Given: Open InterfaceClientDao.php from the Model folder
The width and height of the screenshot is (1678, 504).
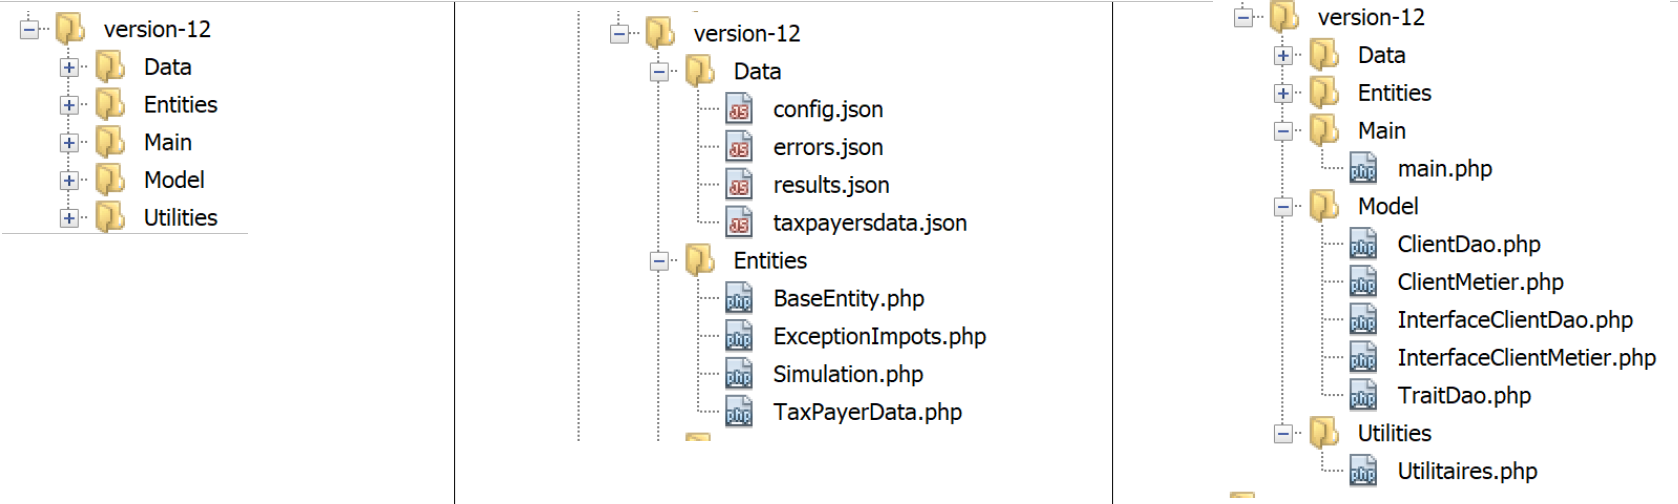Looking at the screenshot, I should click(1515, 320).
